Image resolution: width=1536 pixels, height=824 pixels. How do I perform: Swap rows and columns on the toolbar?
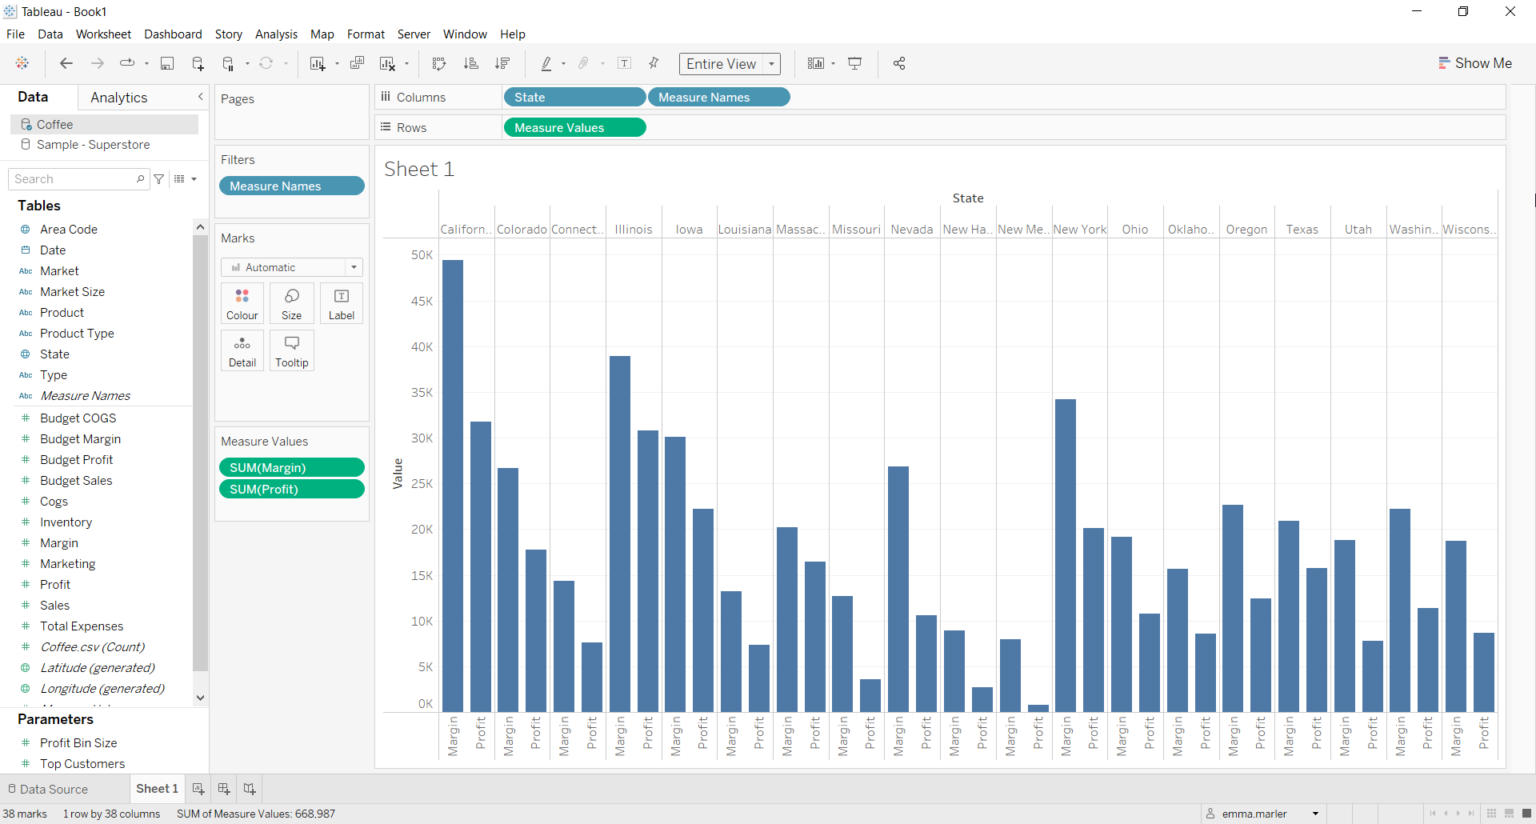pos(439,63)
